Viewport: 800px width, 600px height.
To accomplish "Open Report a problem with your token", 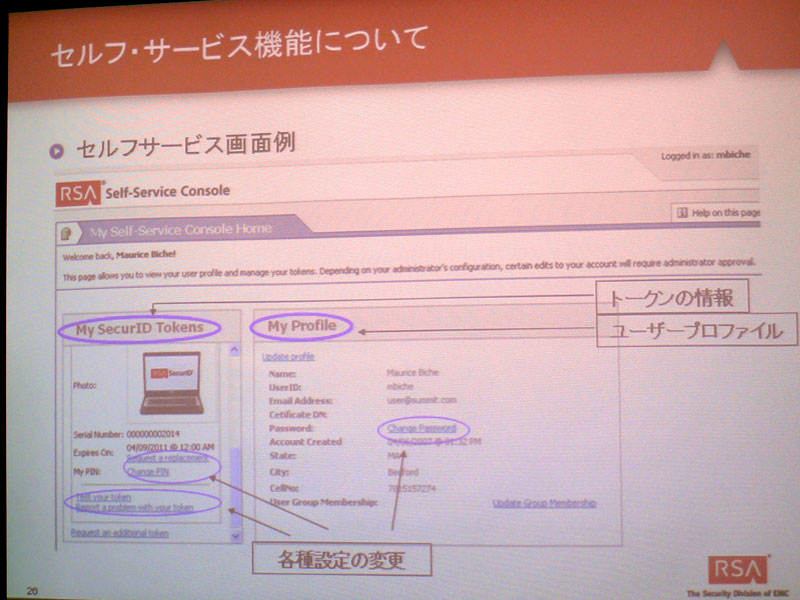I will coord(135,507).
